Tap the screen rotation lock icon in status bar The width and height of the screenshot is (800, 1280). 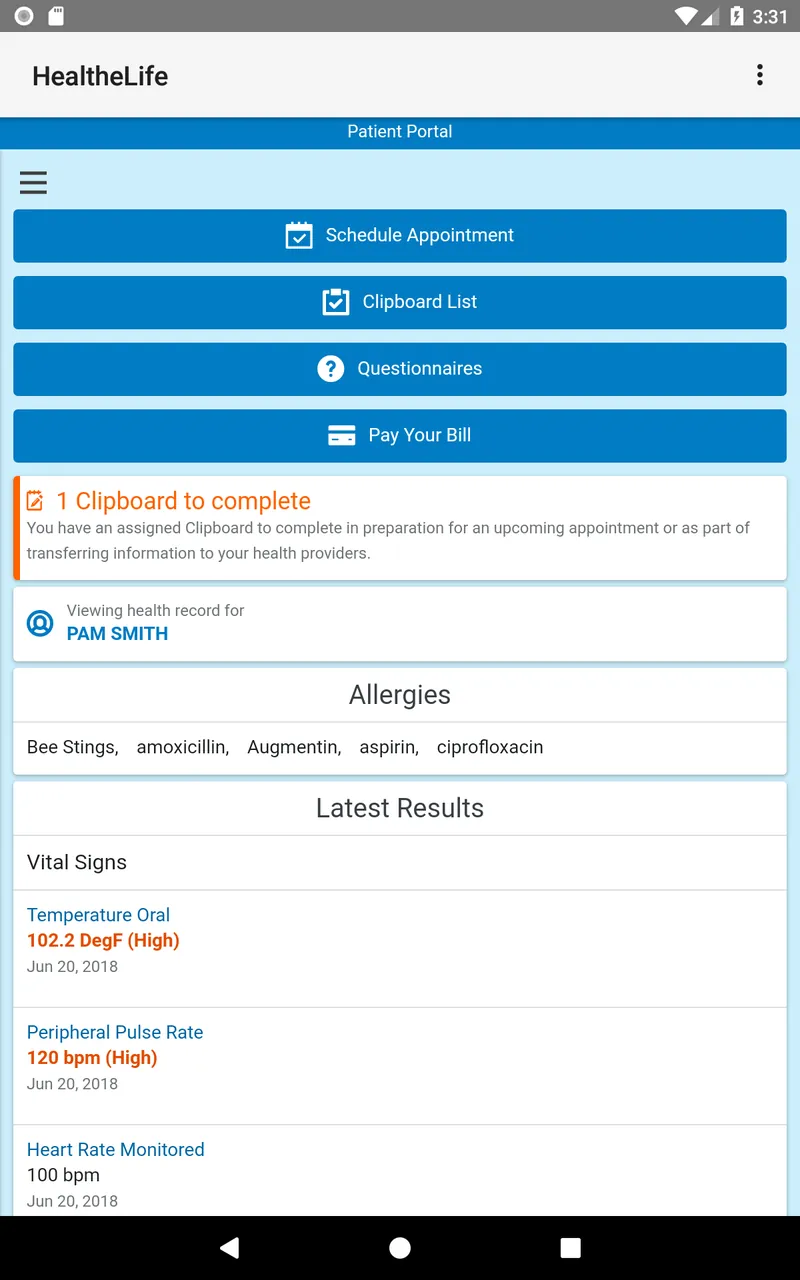click(x=24, y=16)
